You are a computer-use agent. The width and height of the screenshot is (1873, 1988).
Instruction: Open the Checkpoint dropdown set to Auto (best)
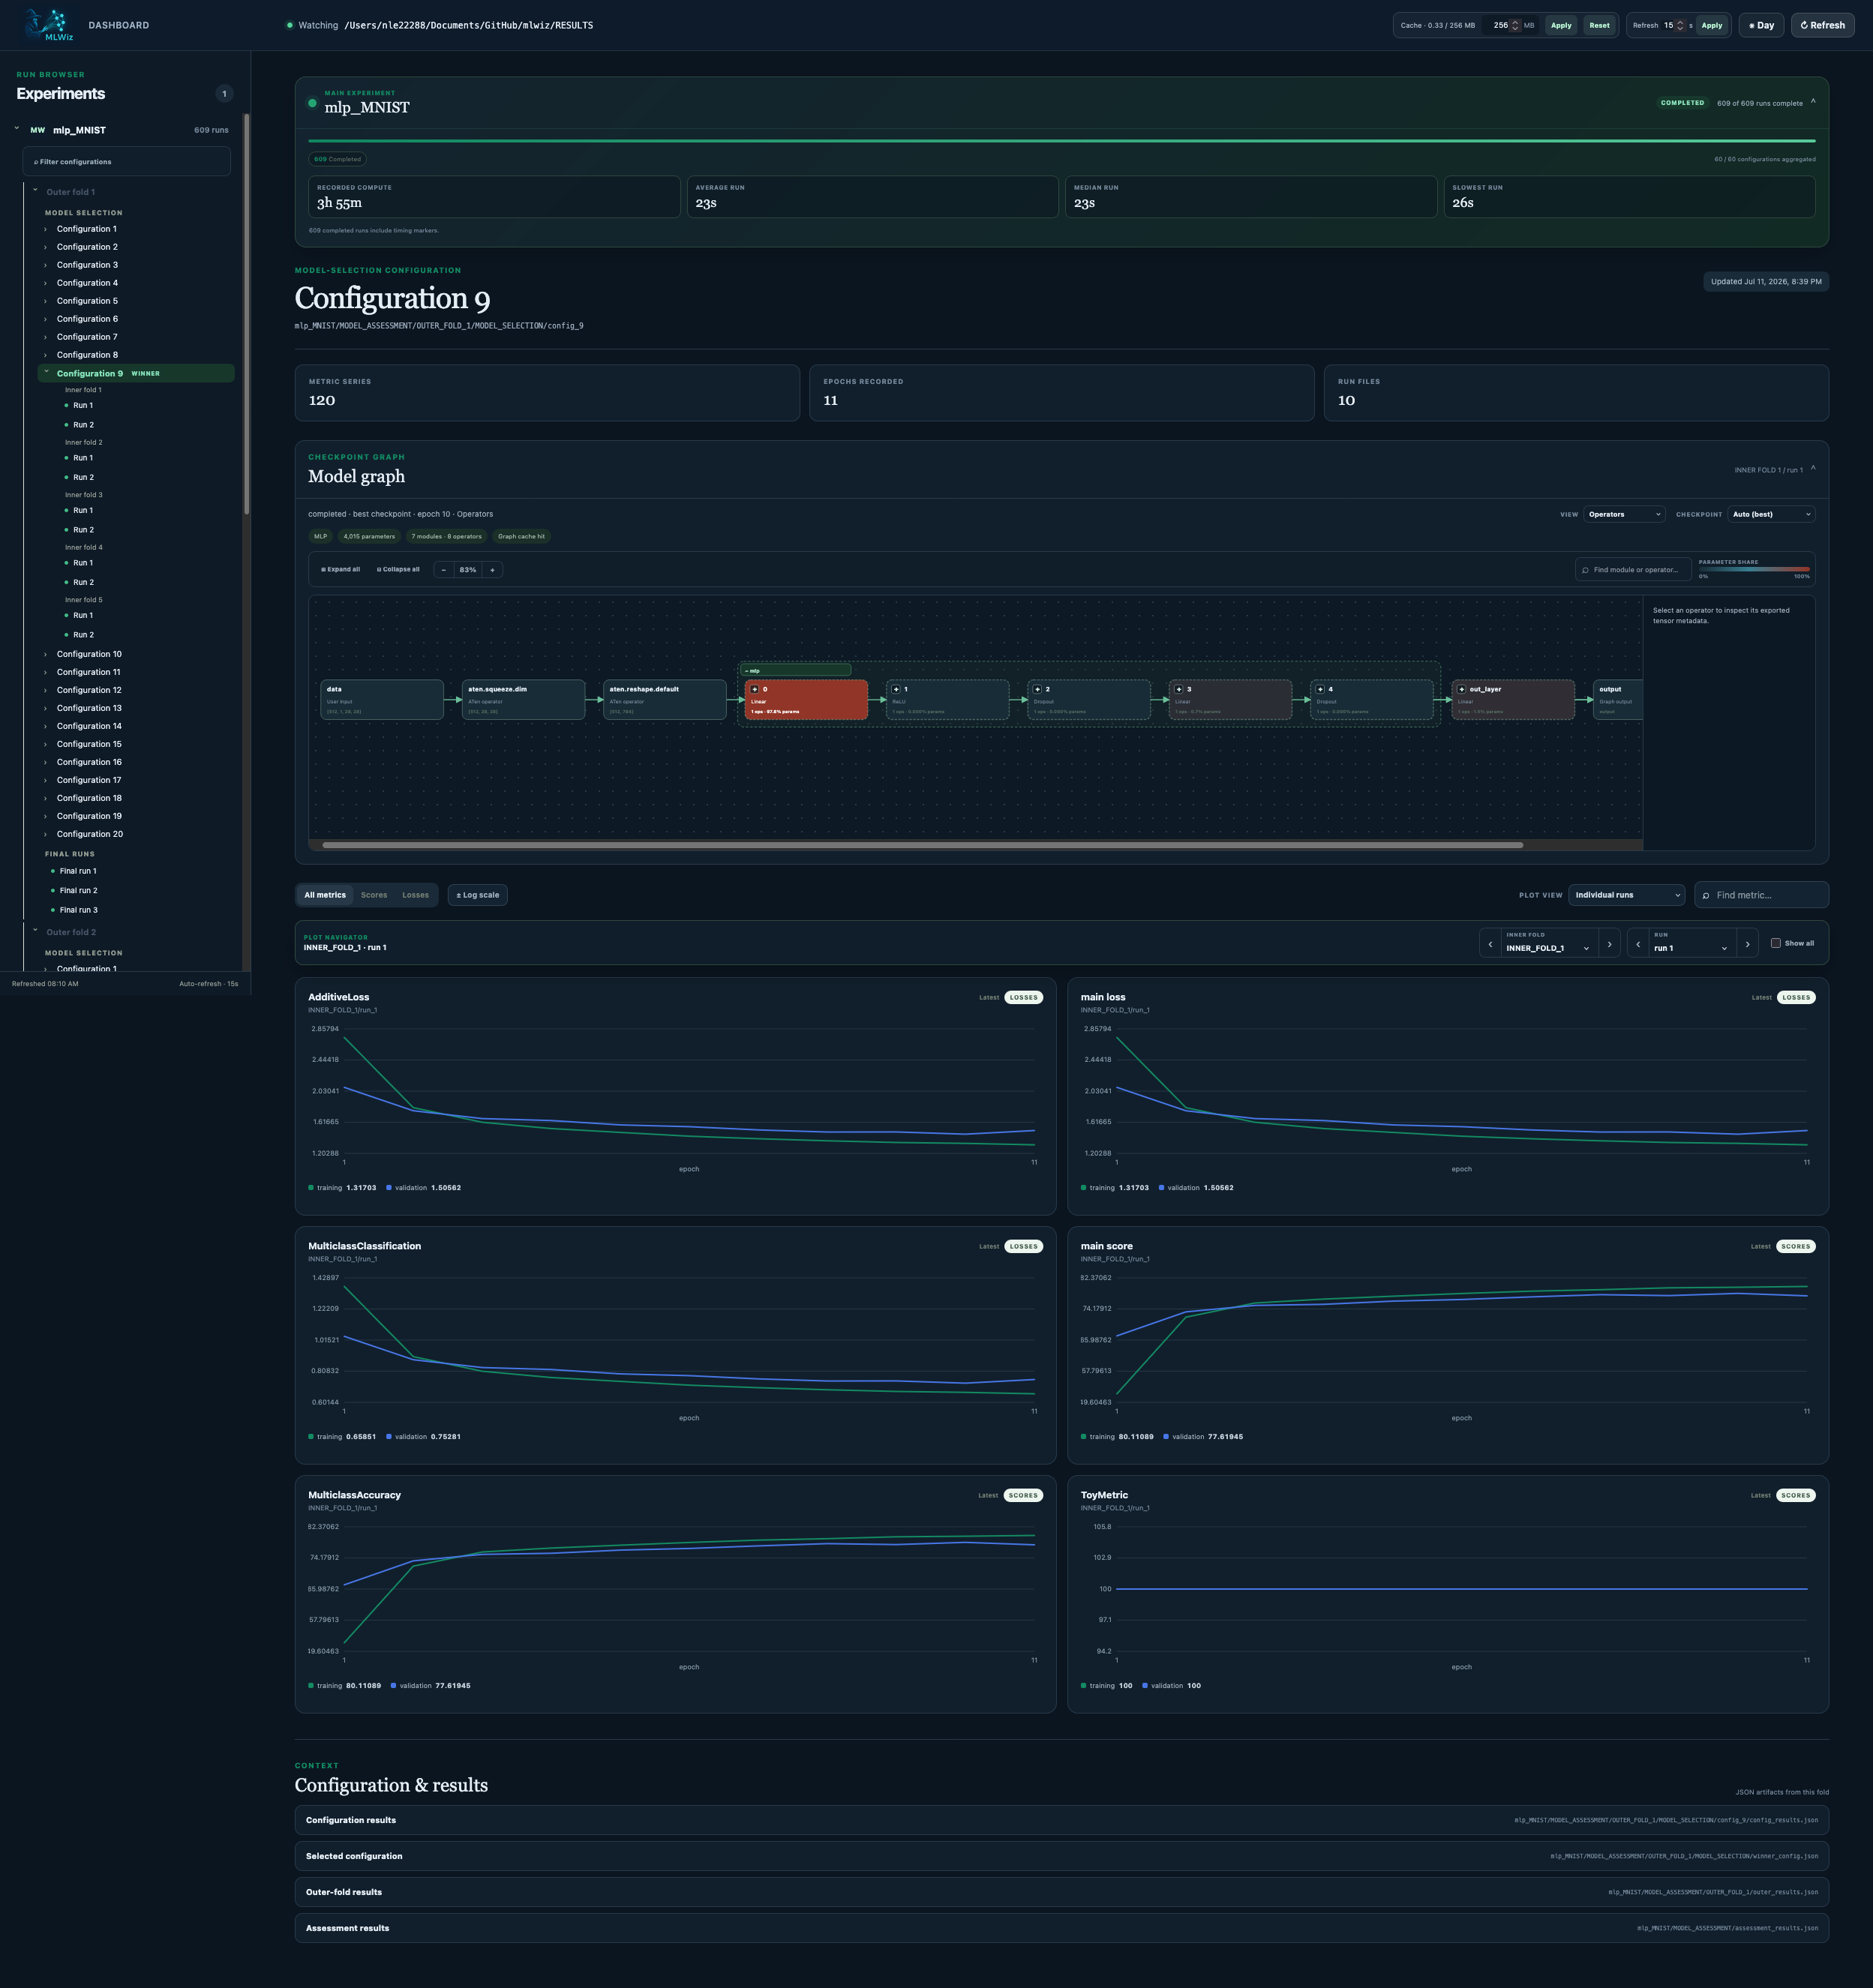[1771, 514]
